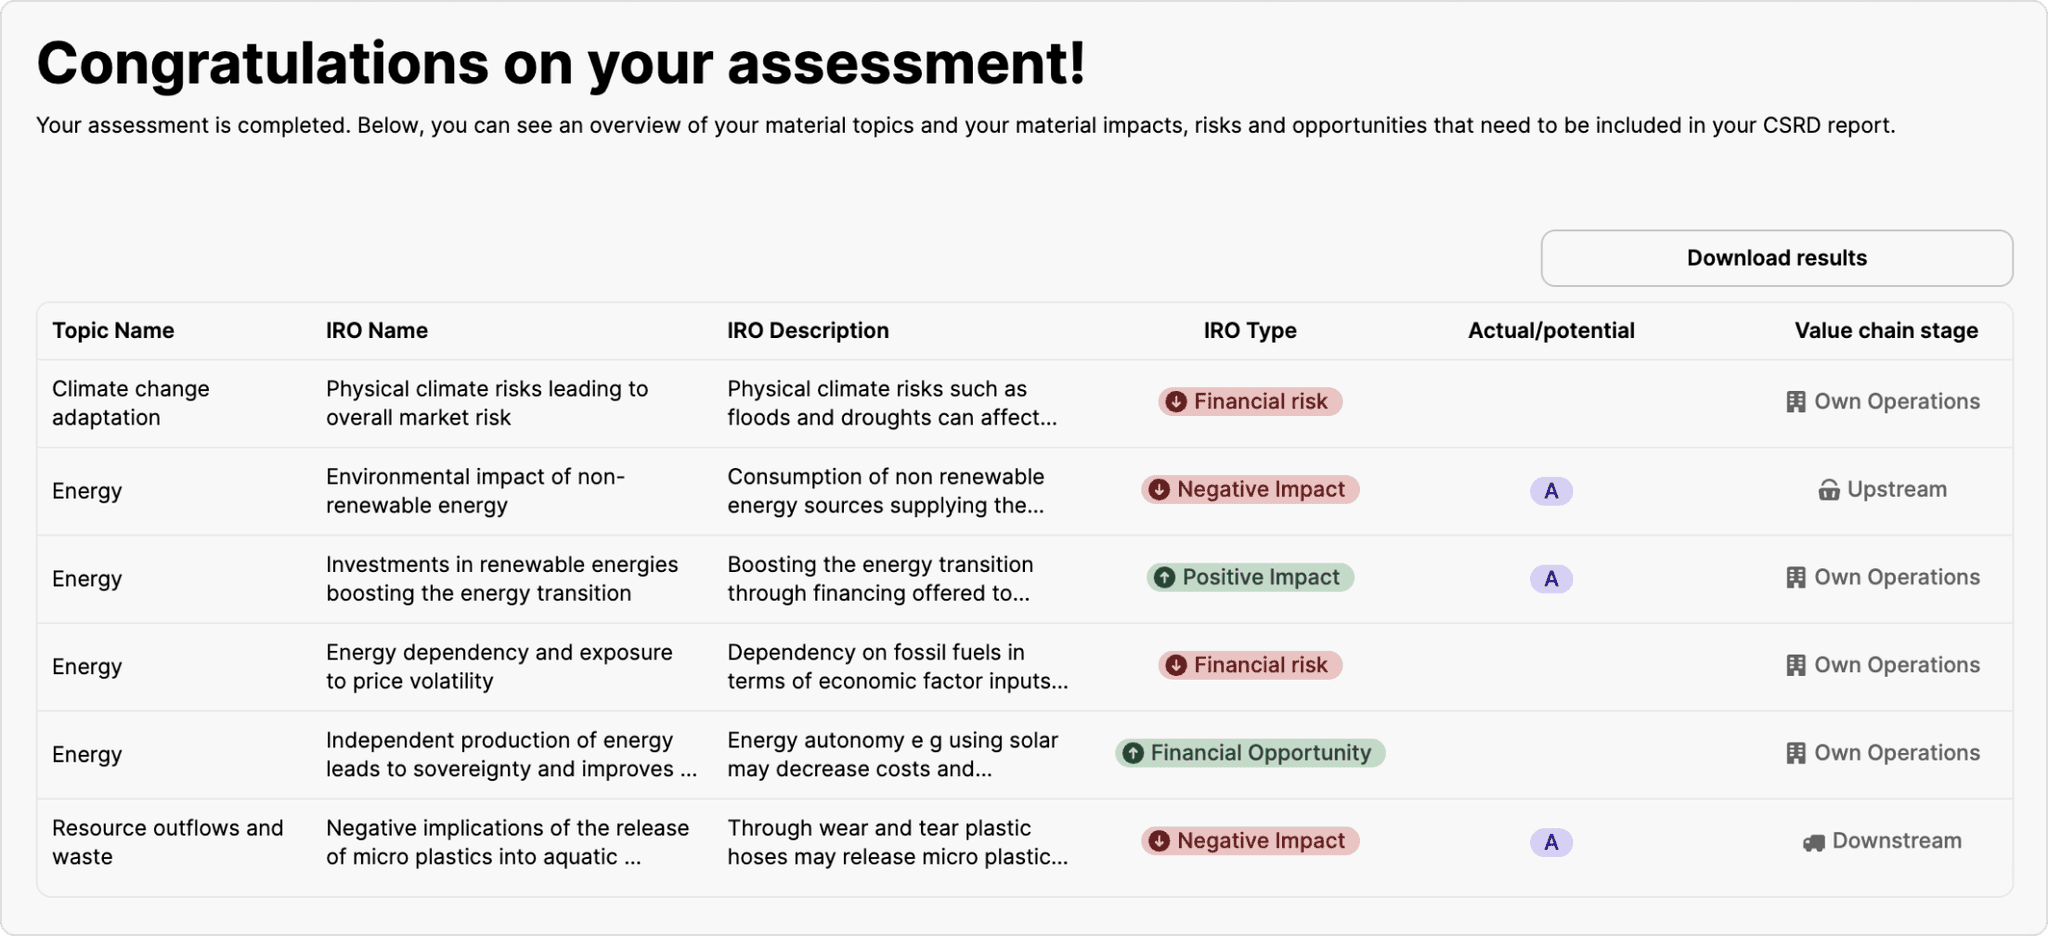Select the A indicator in renewable investments row
The height and width of the screenshot is (936, 2048).
click(x=1551, y=578)
